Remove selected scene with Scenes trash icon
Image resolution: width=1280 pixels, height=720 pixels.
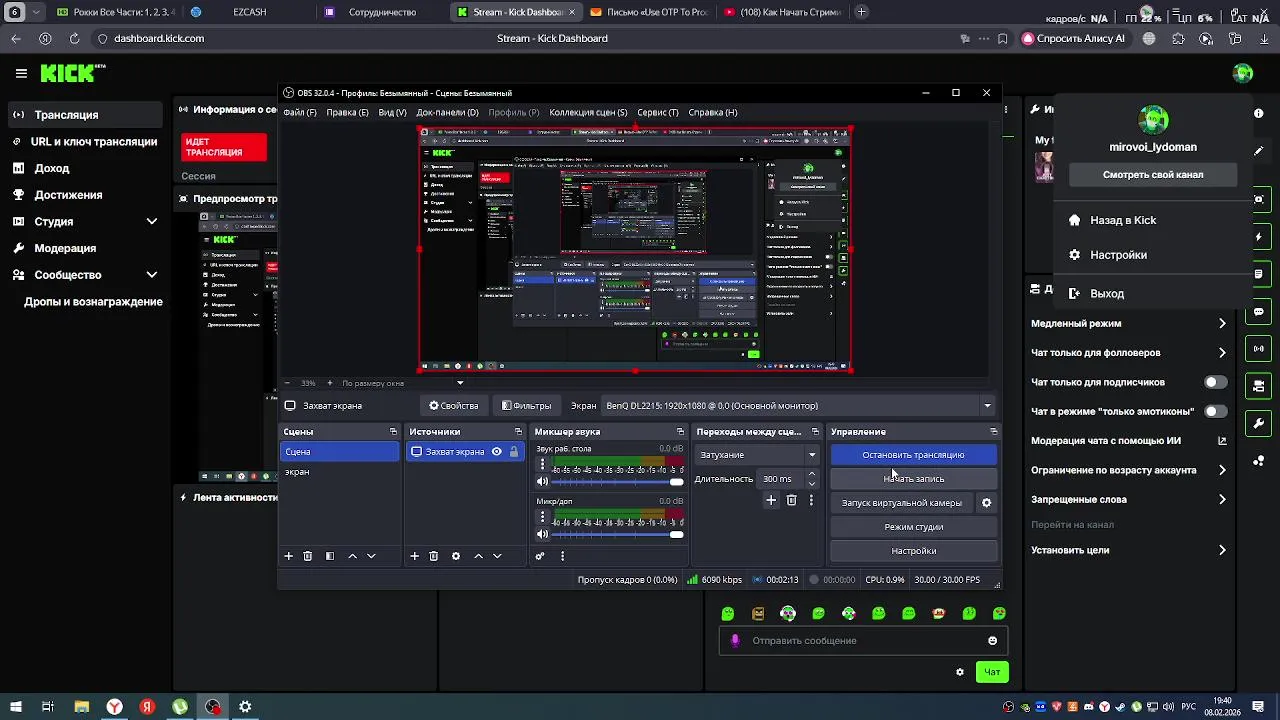(x=308, y=556)
